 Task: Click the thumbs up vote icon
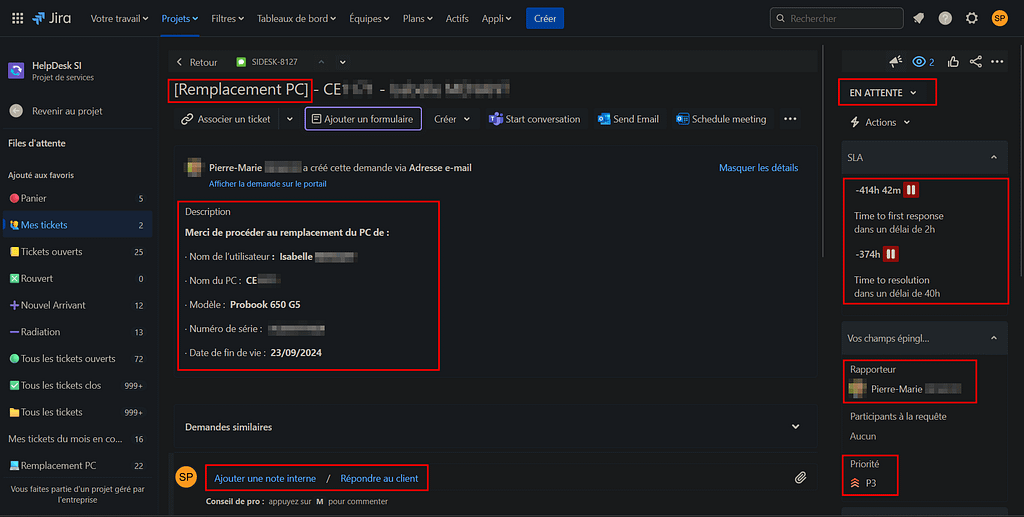pos(953,62)
